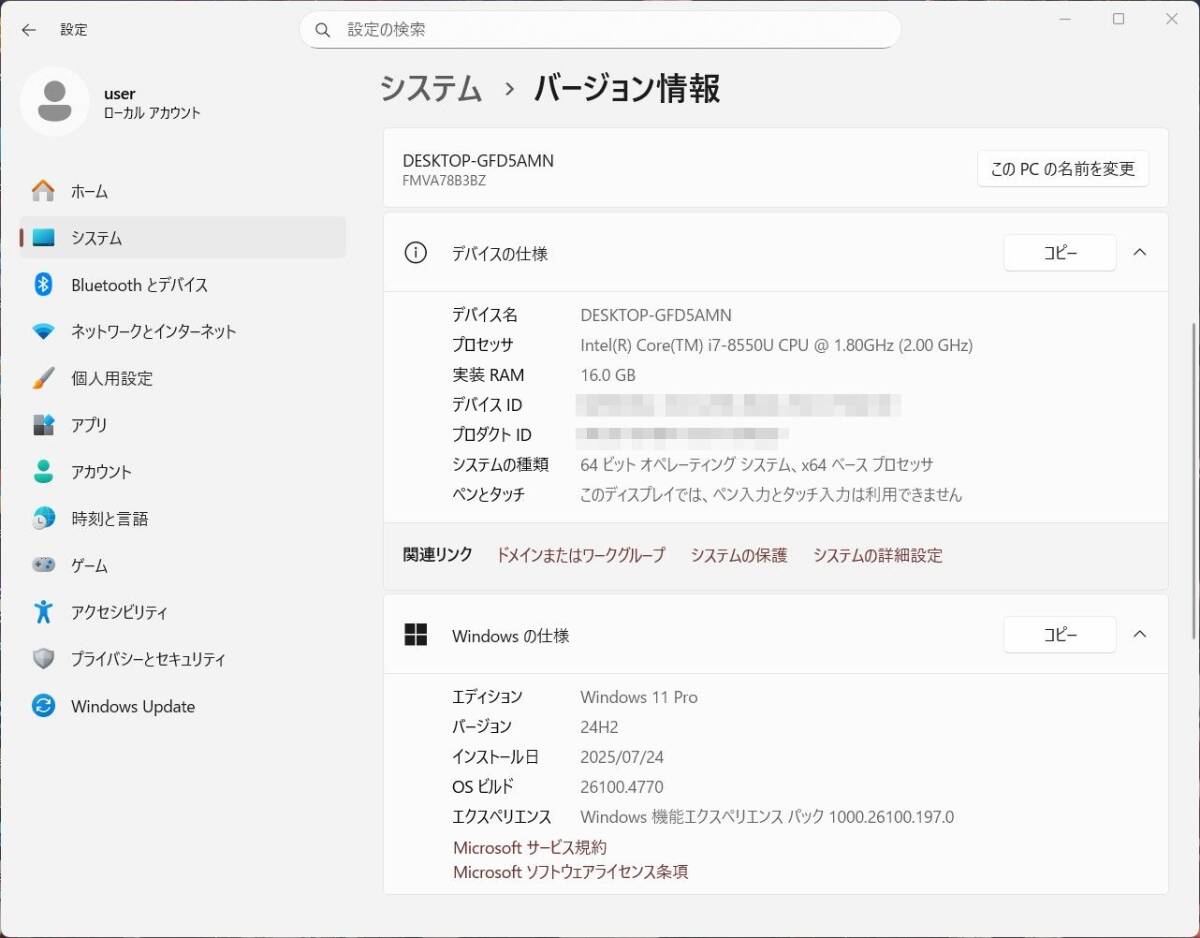Open システムの詳細設定 link

[x=878, y=555]
